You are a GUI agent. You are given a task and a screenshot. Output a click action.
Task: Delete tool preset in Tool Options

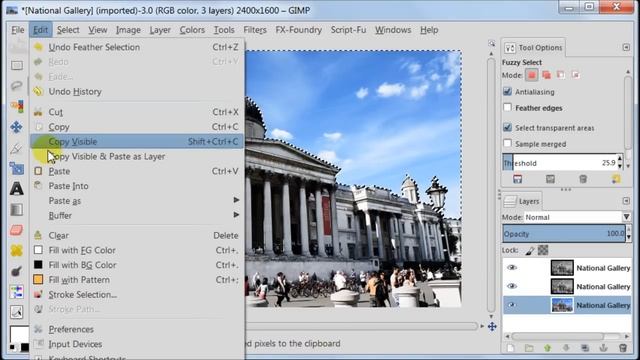click(x=583, y=179)
